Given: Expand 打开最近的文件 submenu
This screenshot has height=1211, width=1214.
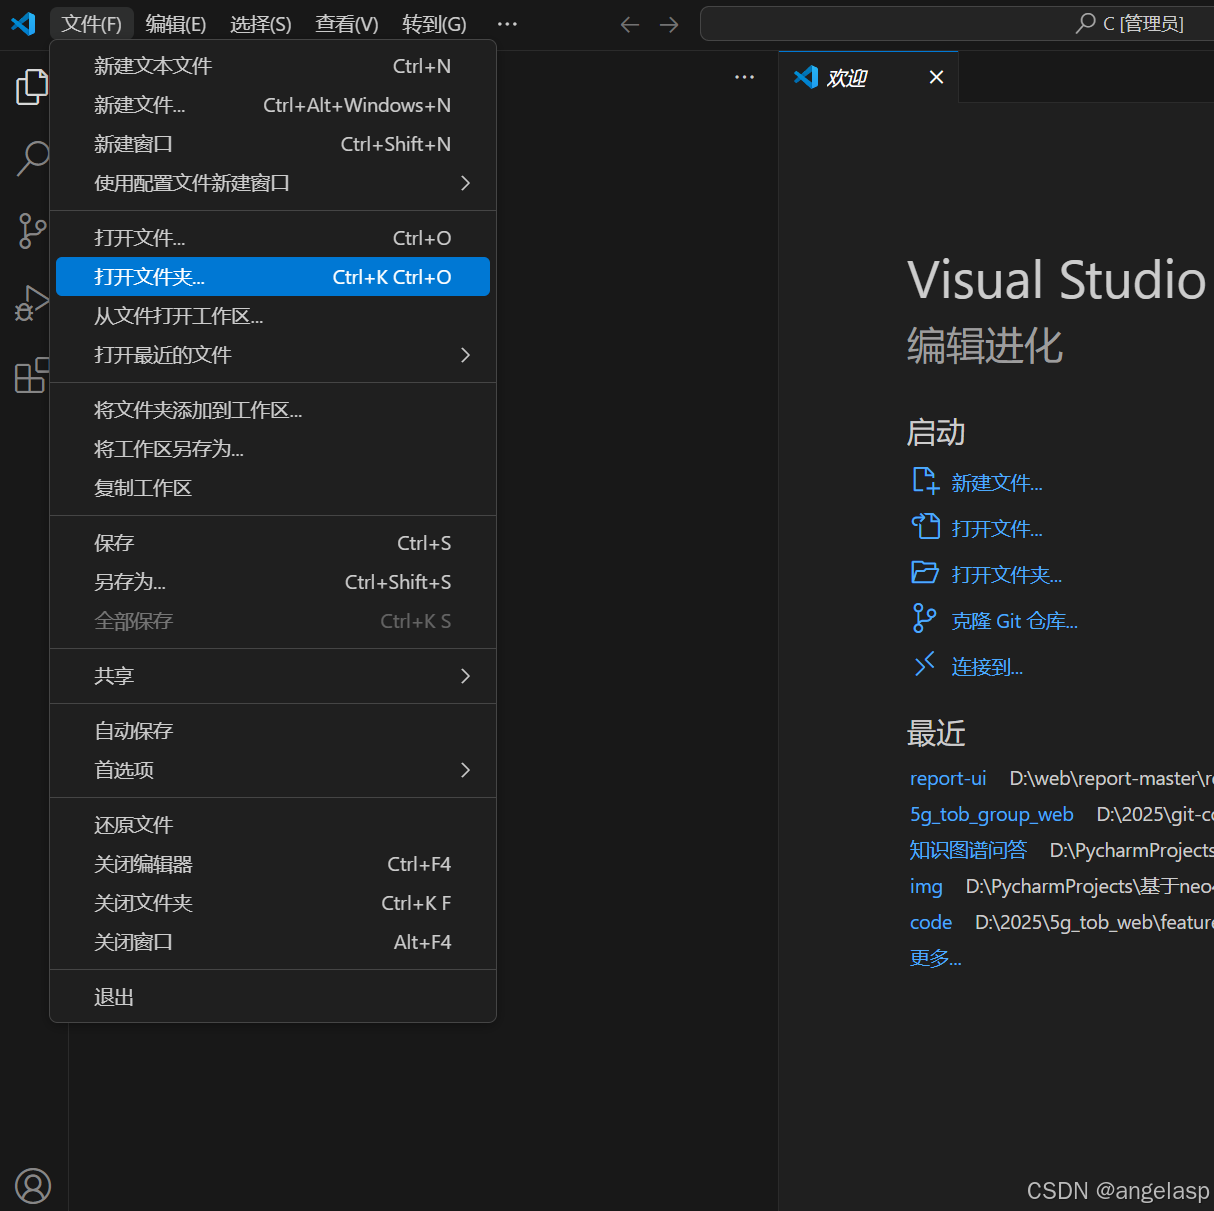Looking at the screenshot, I should 273,355.
